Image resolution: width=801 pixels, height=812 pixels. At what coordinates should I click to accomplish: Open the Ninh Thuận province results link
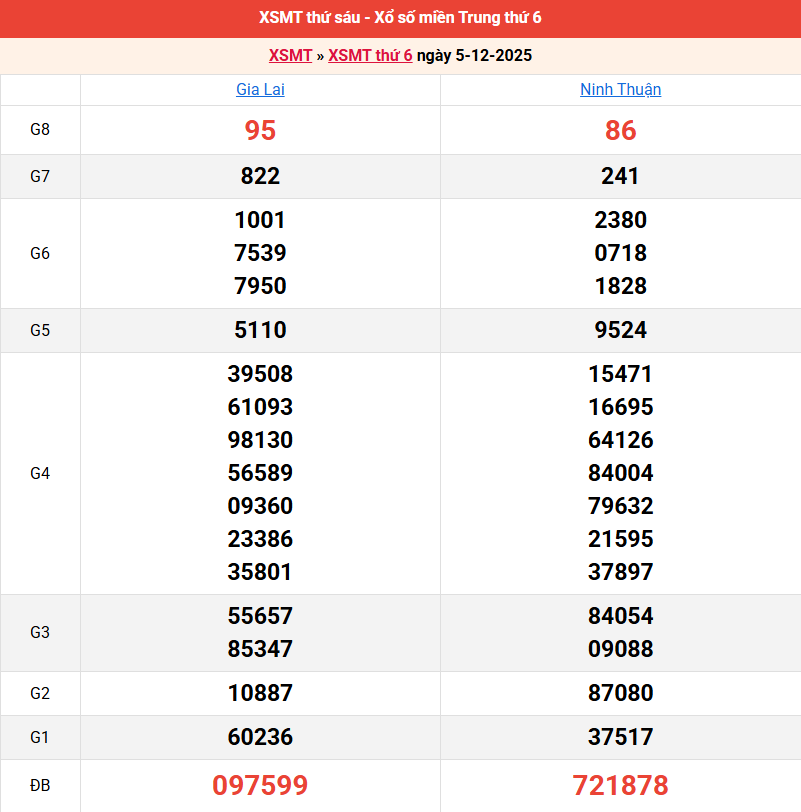click(620, 89)
